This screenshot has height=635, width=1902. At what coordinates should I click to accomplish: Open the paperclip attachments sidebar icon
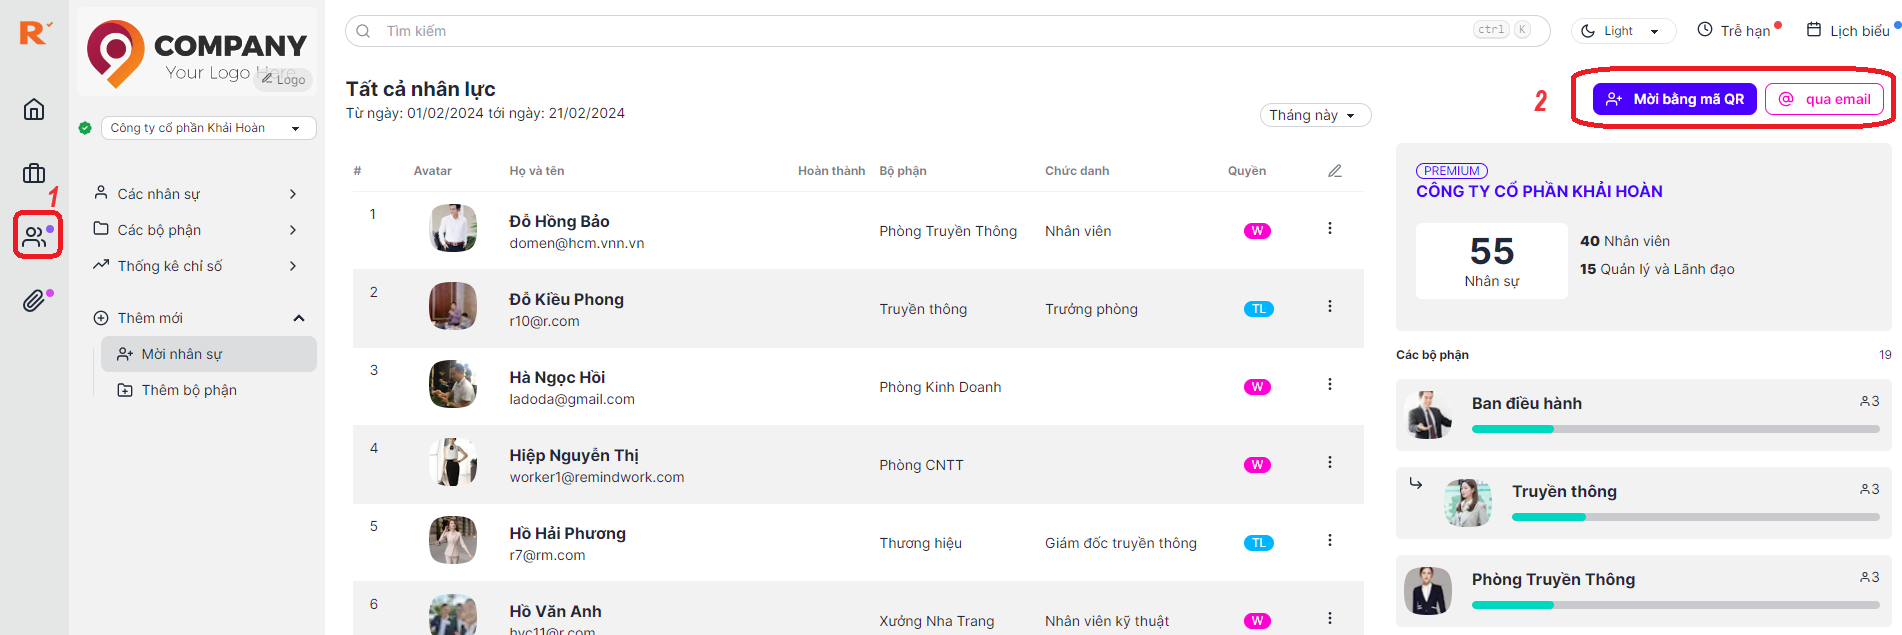pos(34,301)
